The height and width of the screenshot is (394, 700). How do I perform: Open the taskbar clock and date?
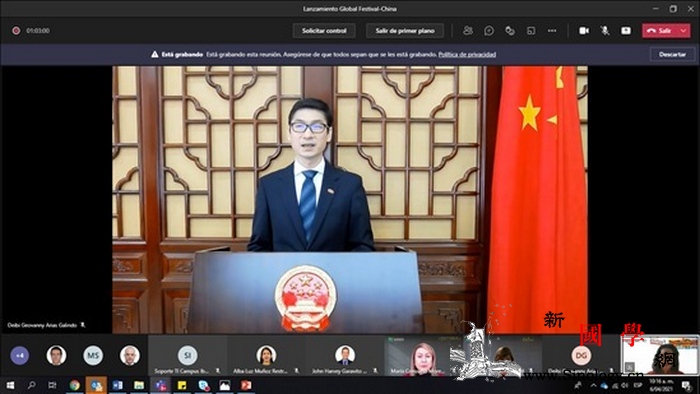pyautogui.click(x=661, y=386)
